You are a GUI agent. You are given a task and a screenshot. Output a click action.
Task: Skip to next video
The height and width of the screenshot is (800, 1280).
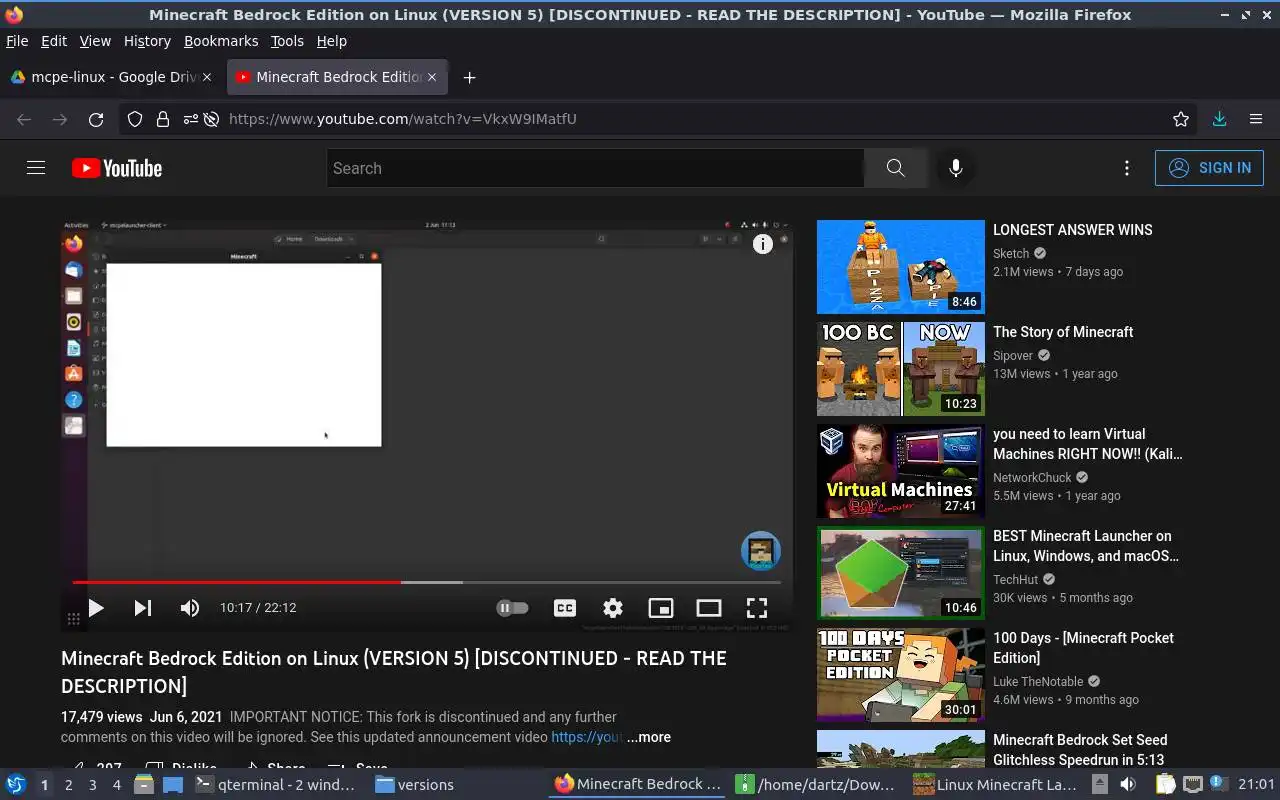(x=143, y=608)
